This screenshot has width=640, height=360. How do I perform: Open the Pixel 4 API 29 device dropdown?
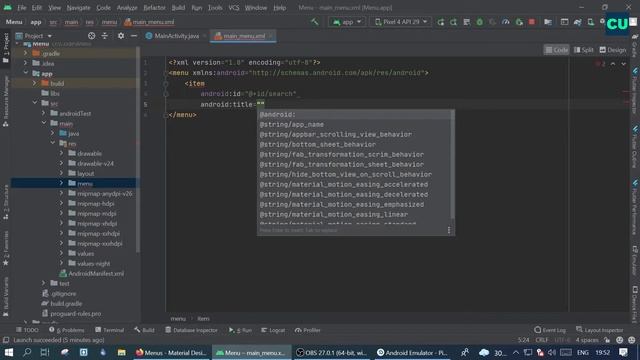coord(400,22)
